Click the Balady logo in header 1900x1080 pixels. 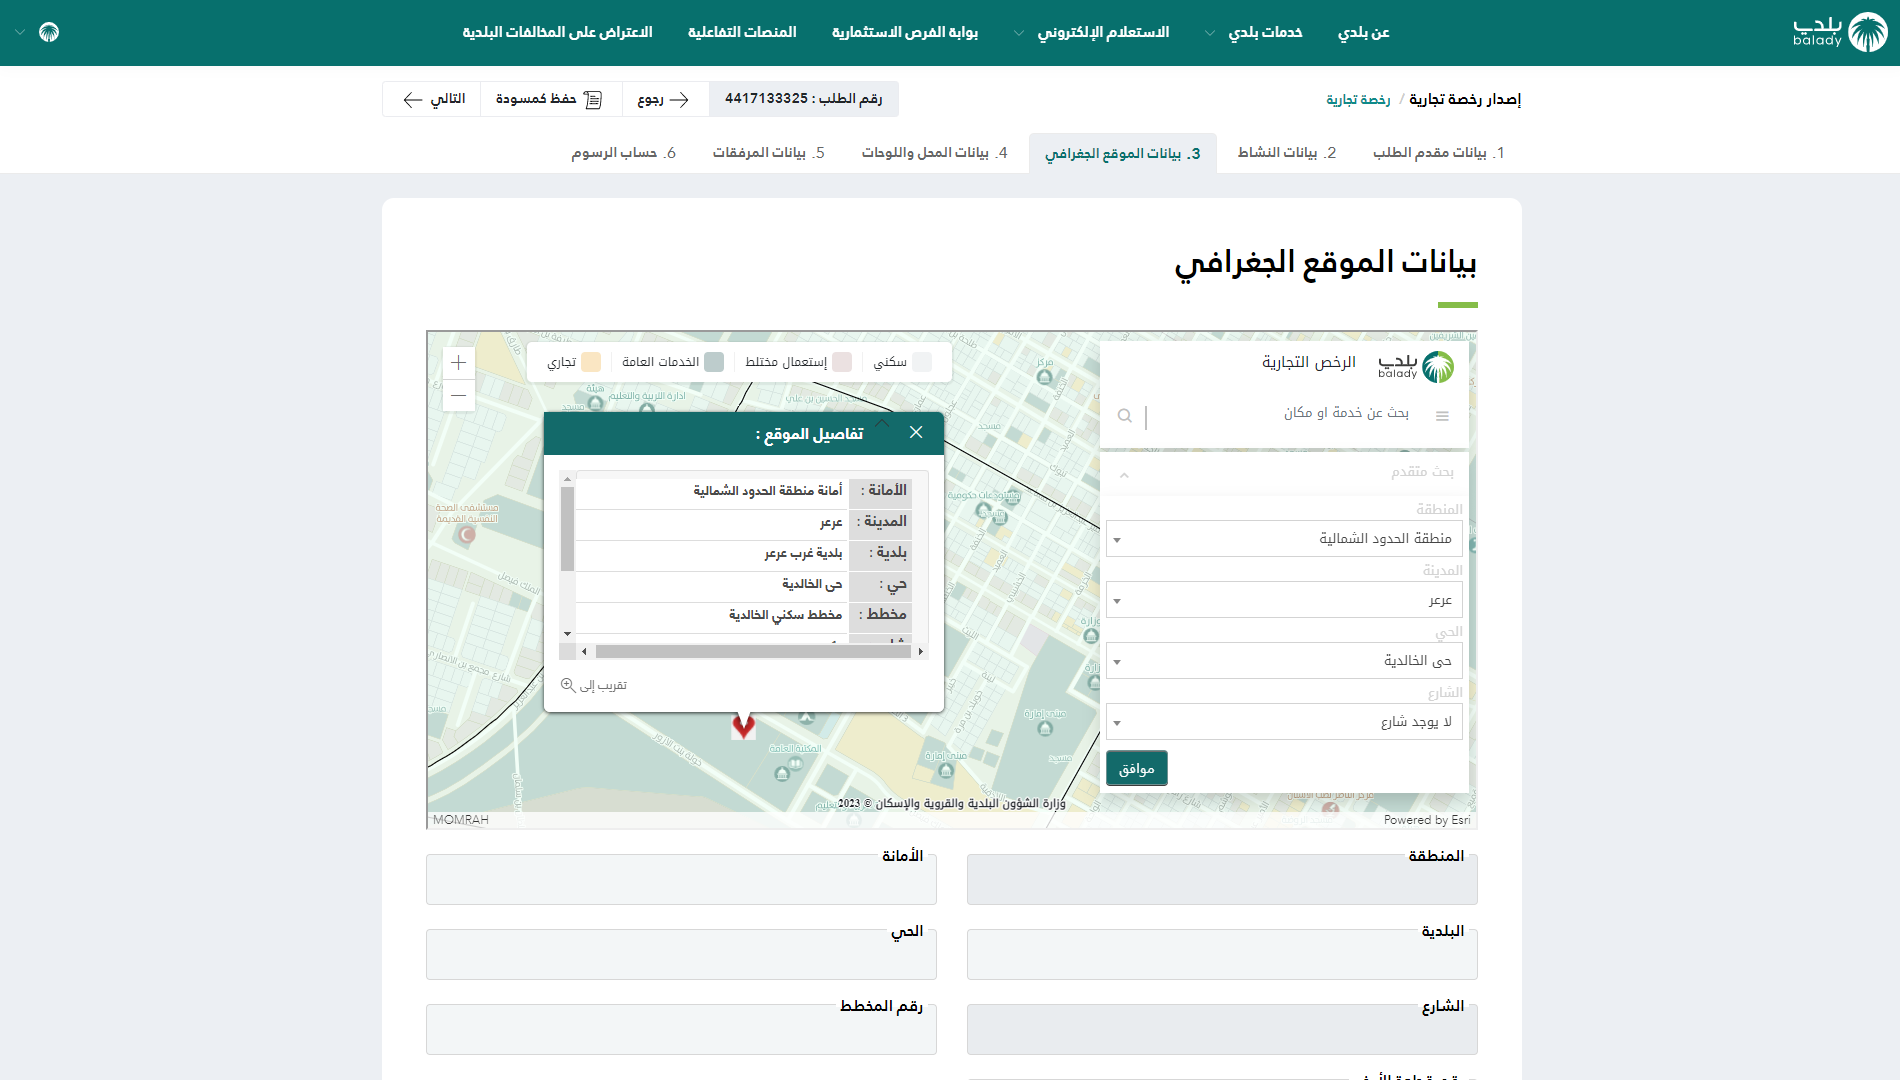pyautogui.click(x=1840, y=33)
